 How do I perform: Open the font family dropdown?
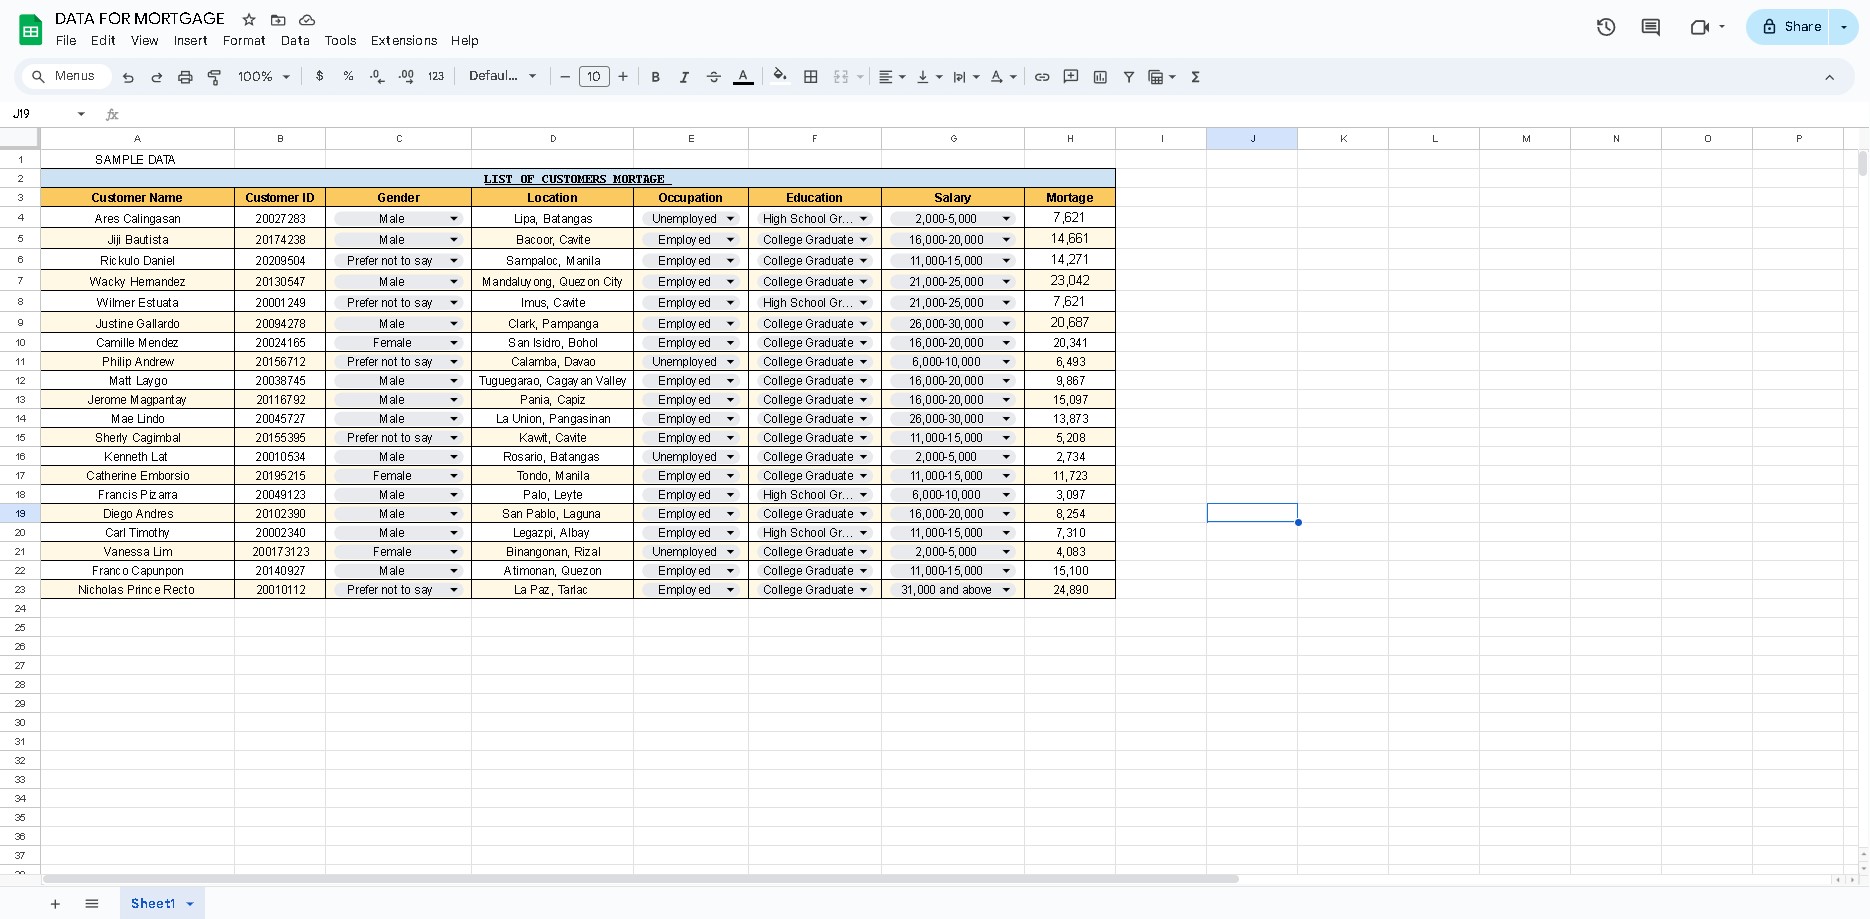pos(503,76)
